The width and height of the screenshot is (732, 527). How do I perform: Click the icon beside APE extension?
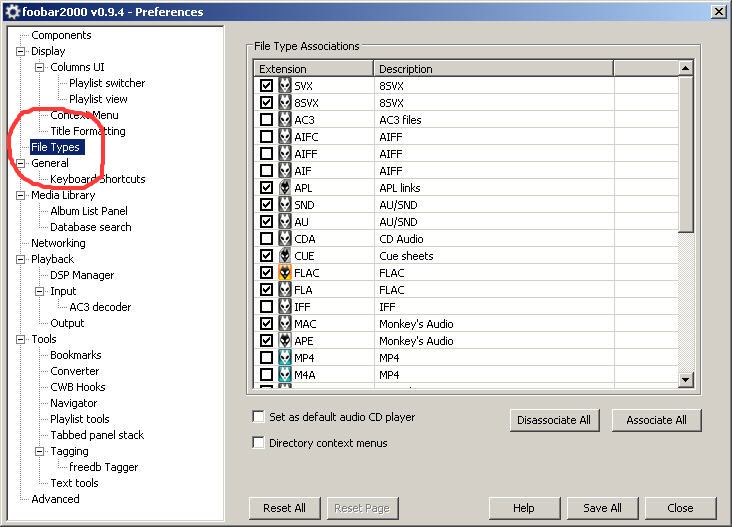click(x=285, y=341)
